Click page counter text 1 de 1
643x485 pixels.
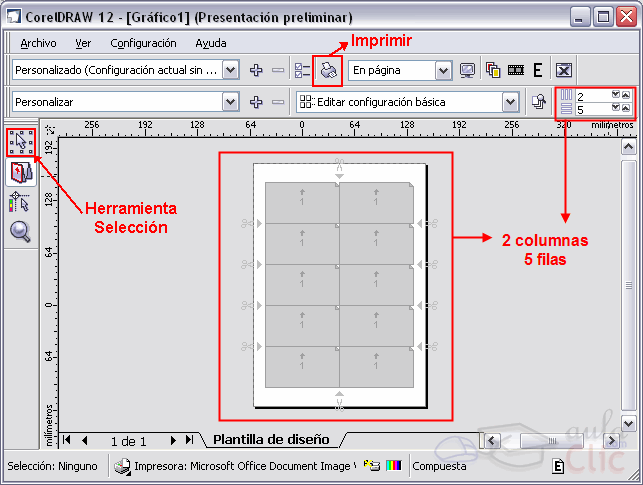[x=128, y=442]
